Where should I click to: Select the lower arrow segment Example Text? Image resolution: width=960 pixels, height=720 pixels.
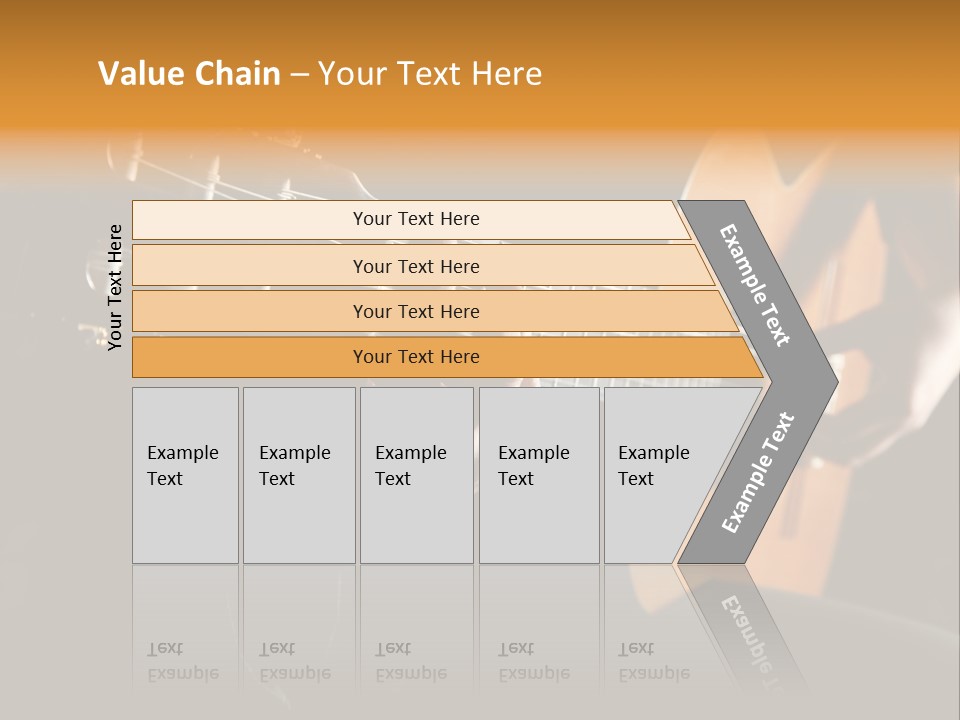pos(757,473)
